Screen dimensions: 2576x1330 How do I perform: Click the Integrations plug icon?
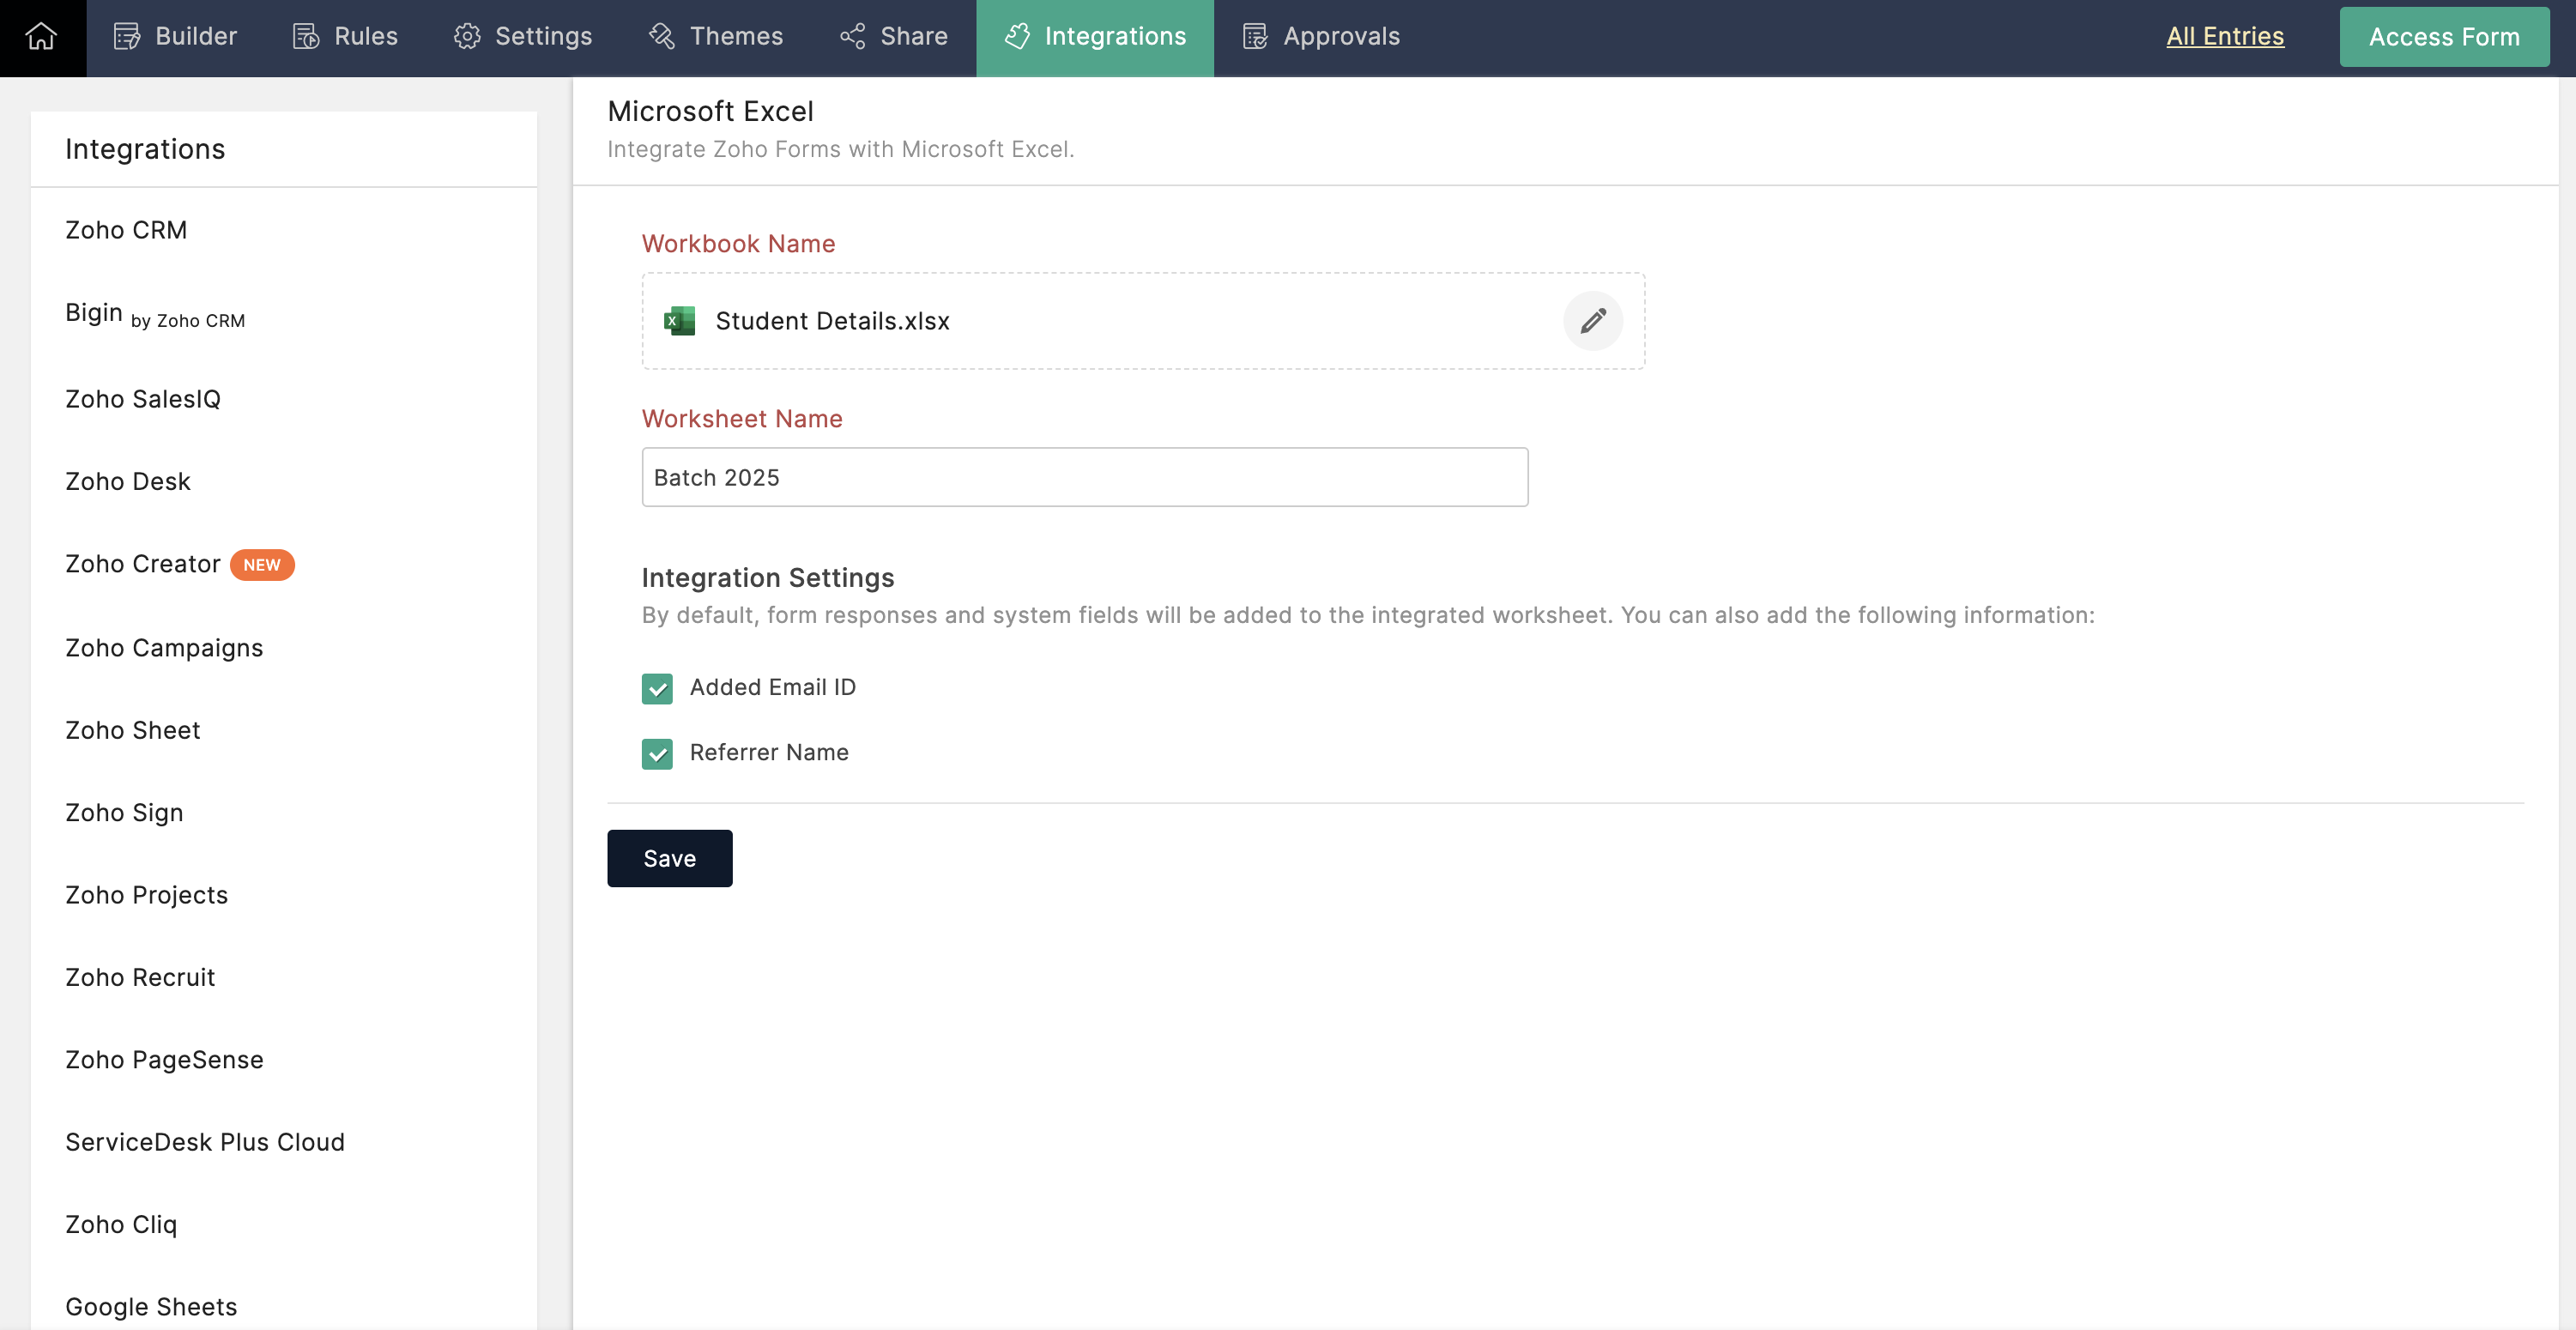[x=1017, y=37]
